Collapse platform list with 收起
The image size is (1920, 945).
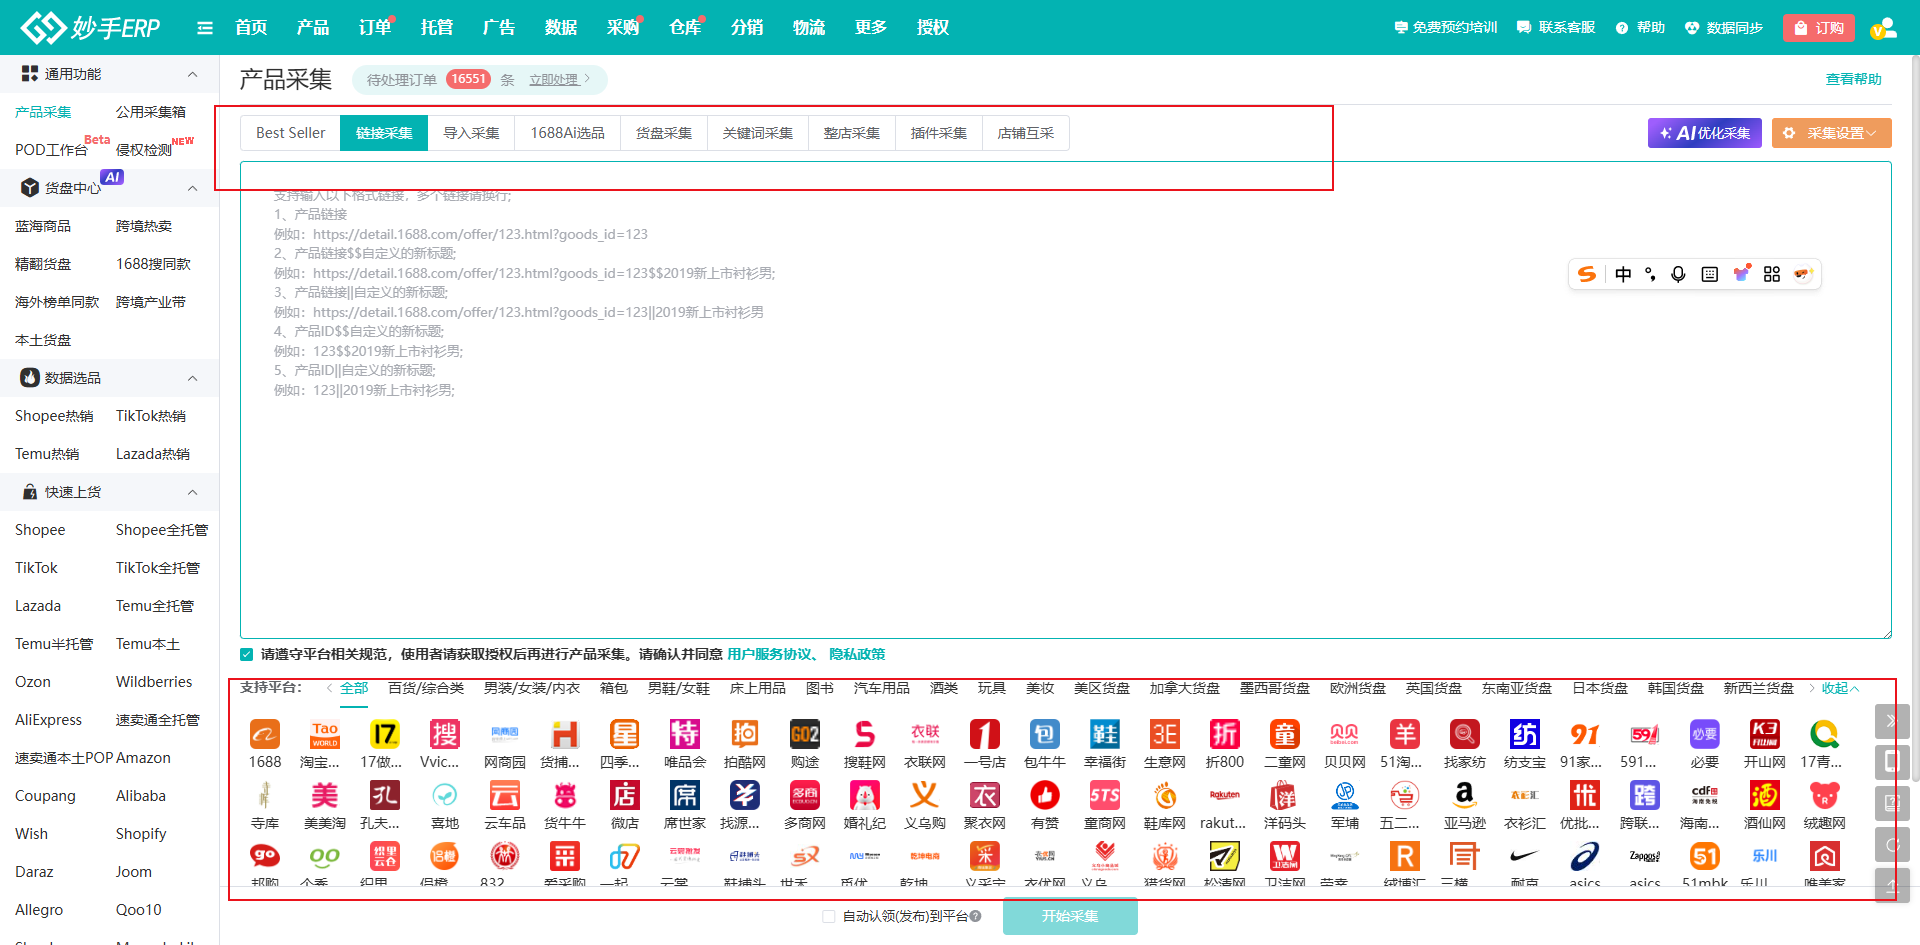(x=1839, y=688)
